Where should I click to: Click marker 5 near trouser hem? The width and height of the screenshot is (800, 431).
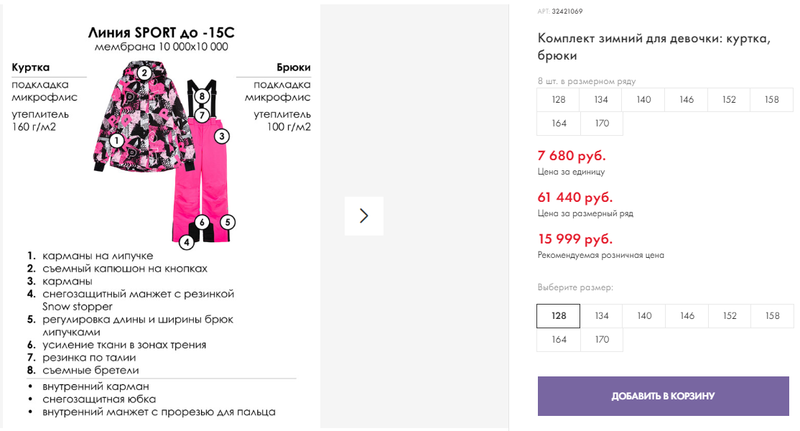coord(228,222)
